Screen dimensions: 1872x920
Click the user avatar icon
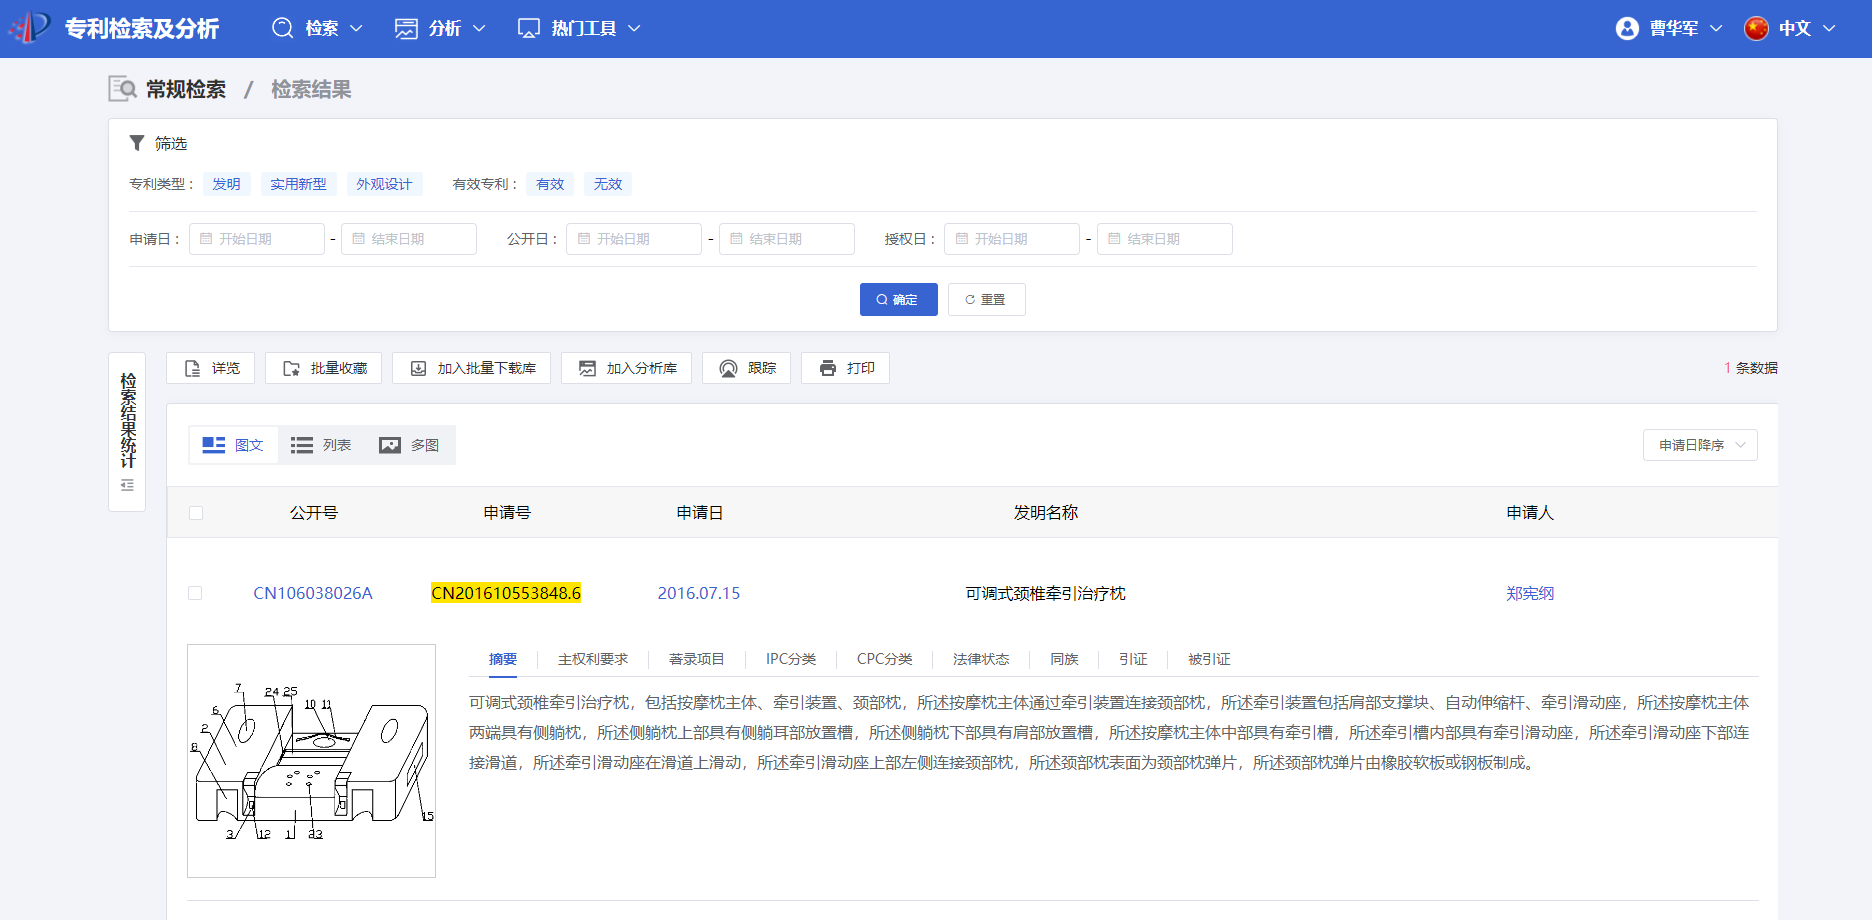1627,28
